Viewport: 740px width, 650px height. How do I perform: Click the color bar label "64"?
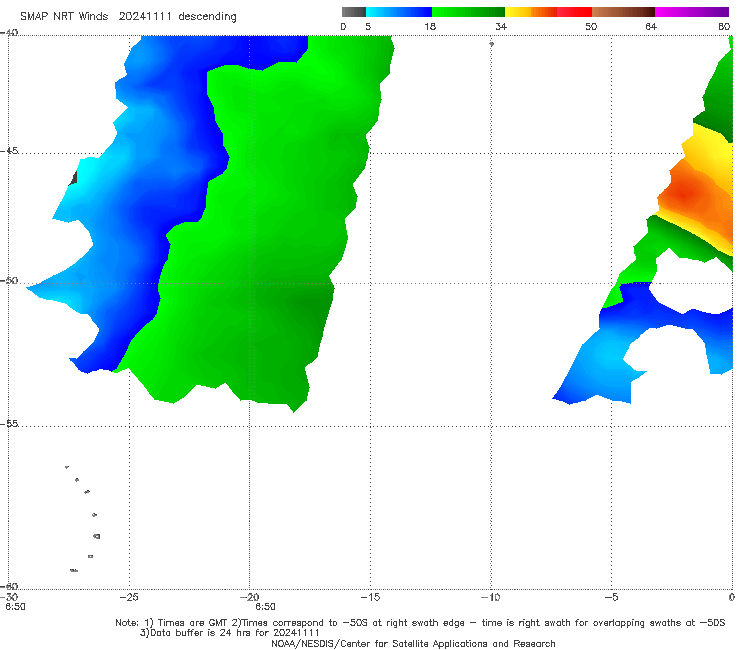pyautogui.click(x=651, y=26)
